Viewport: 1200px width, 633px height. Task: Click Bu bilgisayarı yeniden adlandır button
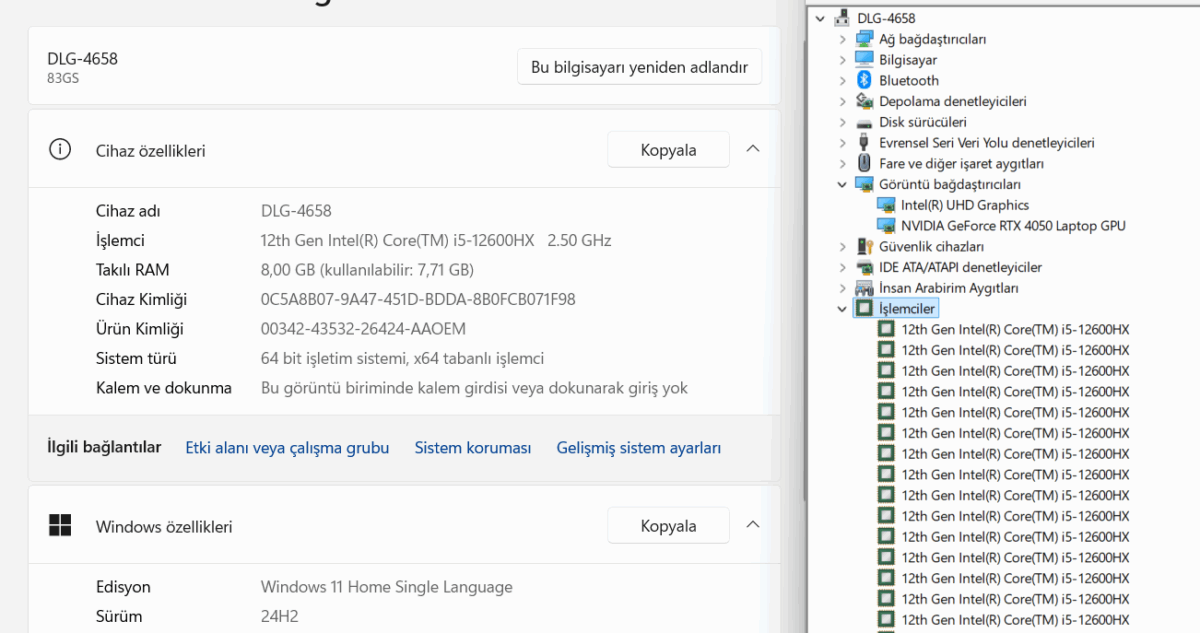(639, 67)
